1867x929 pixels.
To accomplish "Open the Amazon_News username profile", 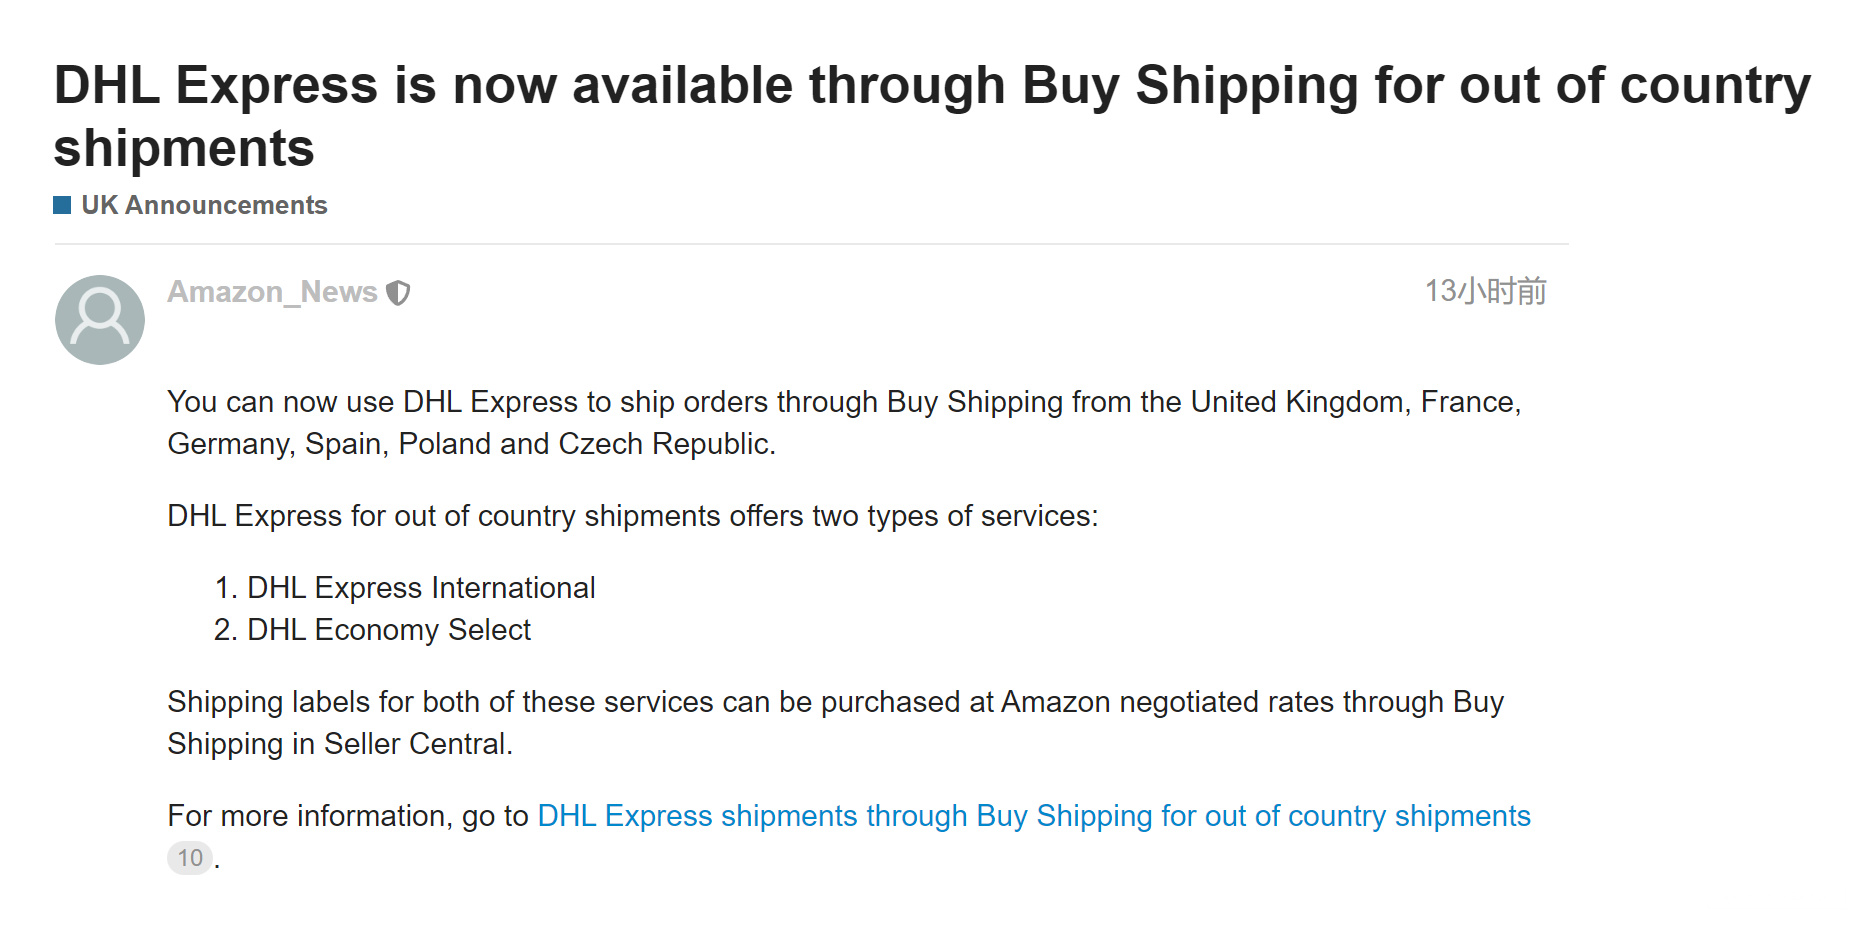I will click(272, 292).
